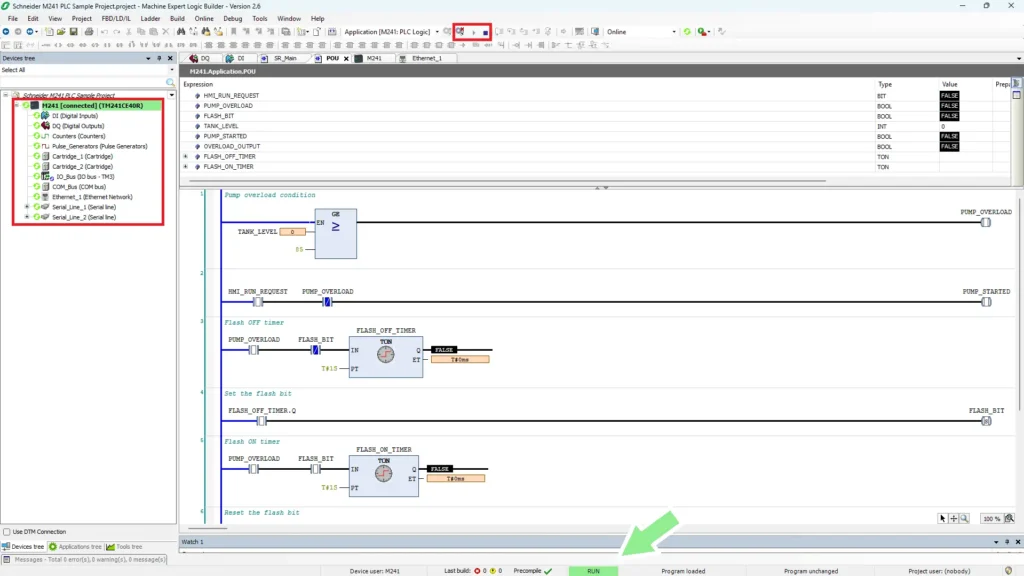
Task: Open the Application [M241: PLC Logic] dropdown
Action: (x=437, y=31)
